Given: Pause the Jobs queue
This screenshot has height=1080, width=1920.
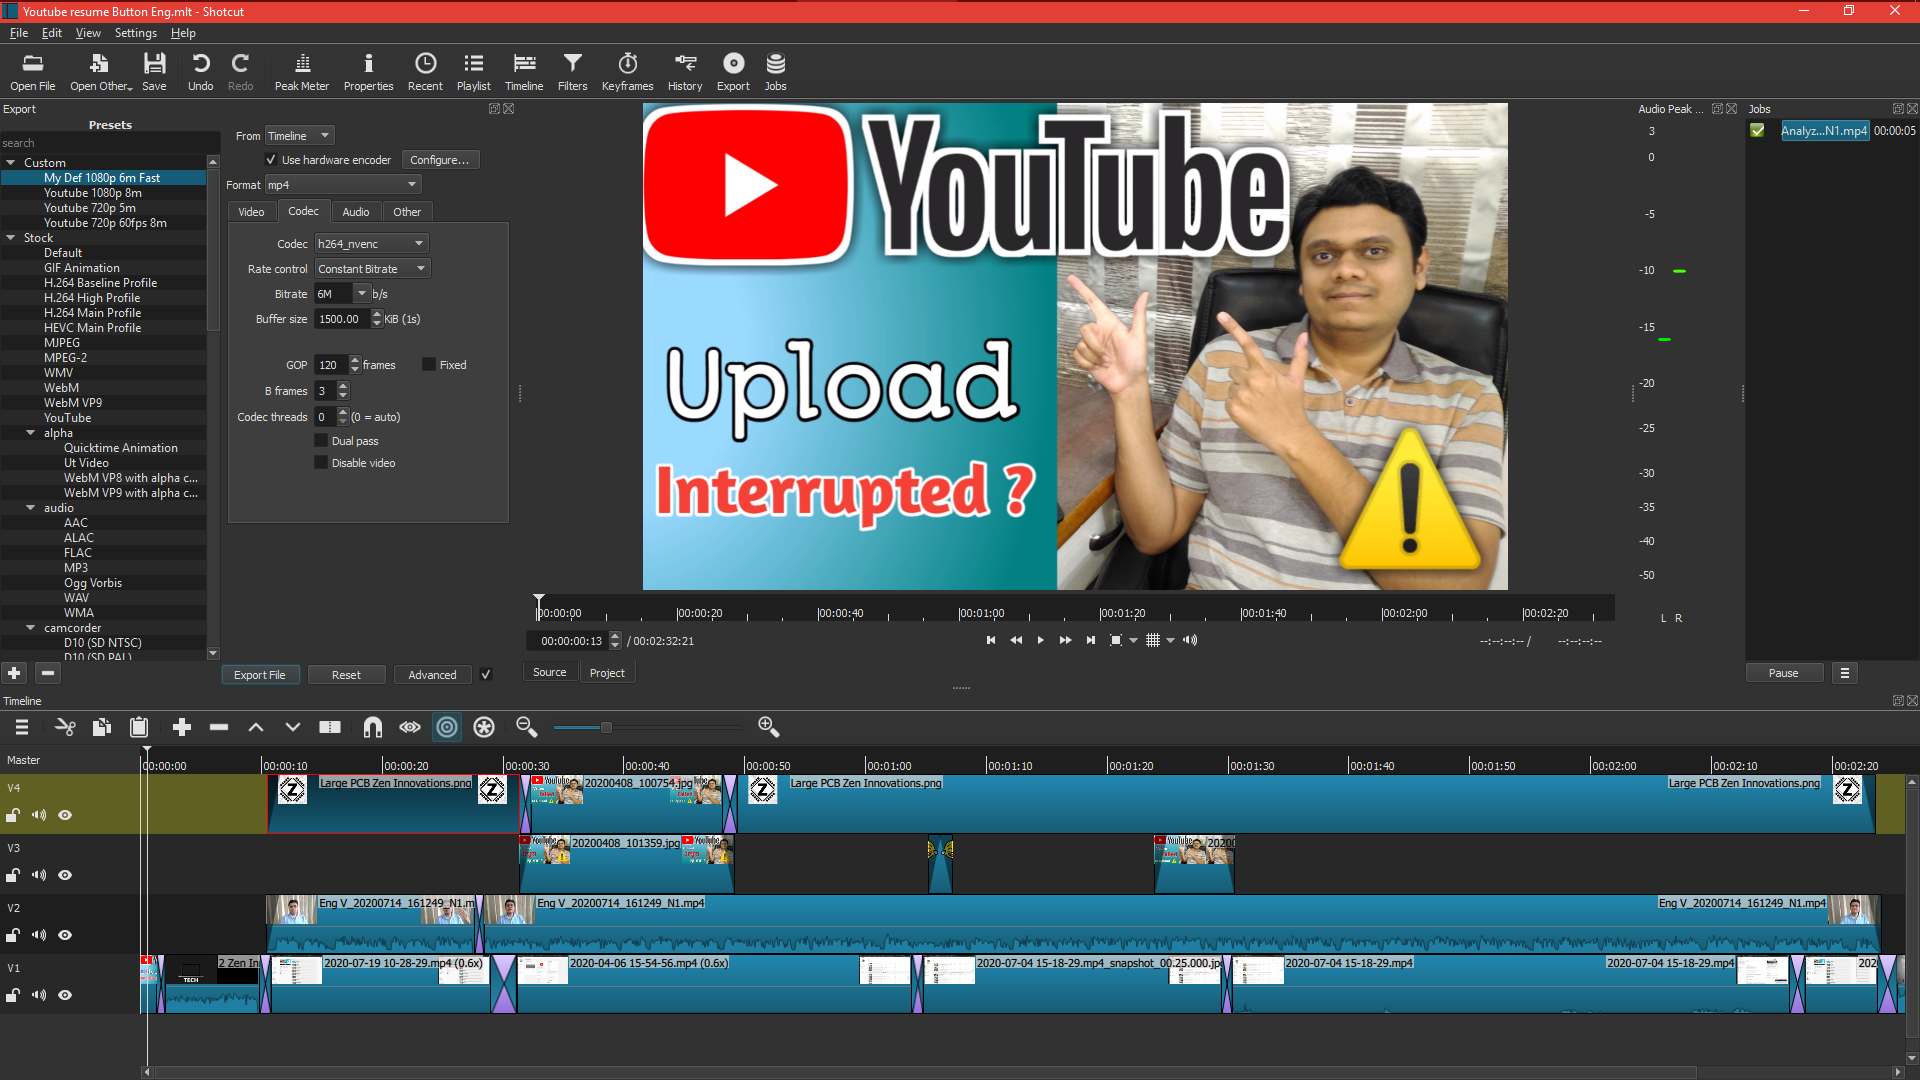Looking at the screenshot, I should (x=1783, y=673).
